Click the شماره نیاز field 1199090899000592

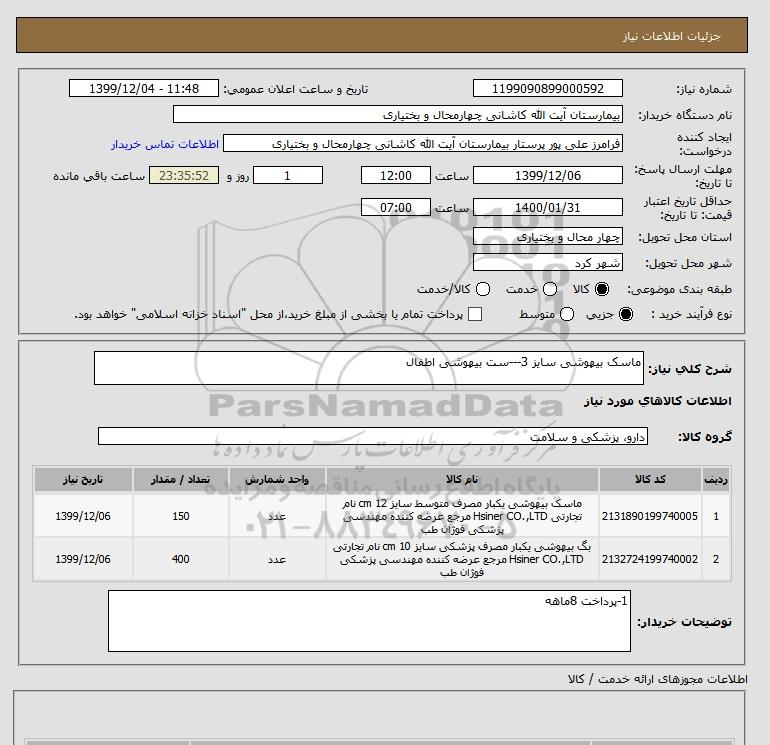point(548,88)
